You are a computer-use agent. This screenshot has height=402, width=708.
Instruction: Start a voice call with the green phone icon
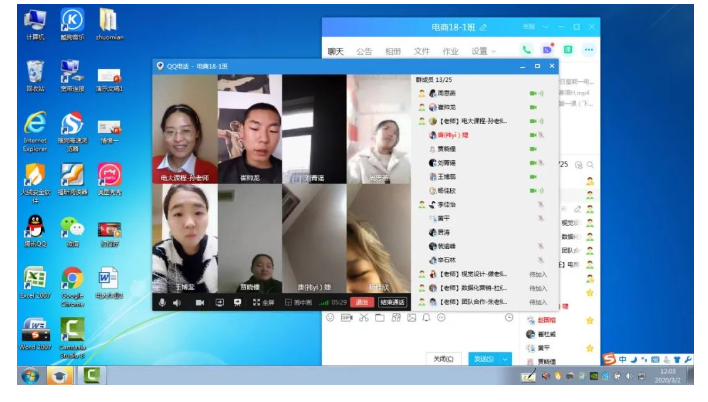click(x=526, y=50)
